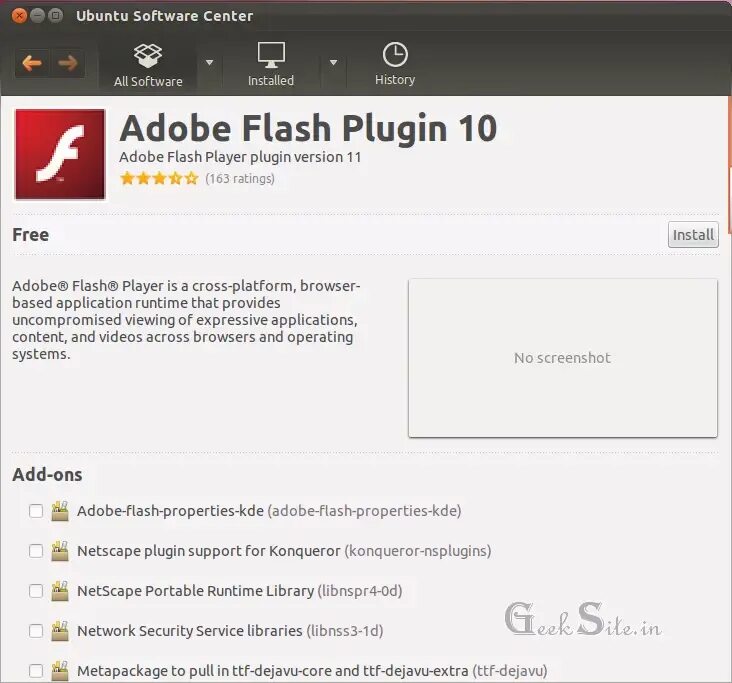Enable the Adobe-flash-properties-kde add-on checkbox
732x683 pixels.
(x=36, y=511)
